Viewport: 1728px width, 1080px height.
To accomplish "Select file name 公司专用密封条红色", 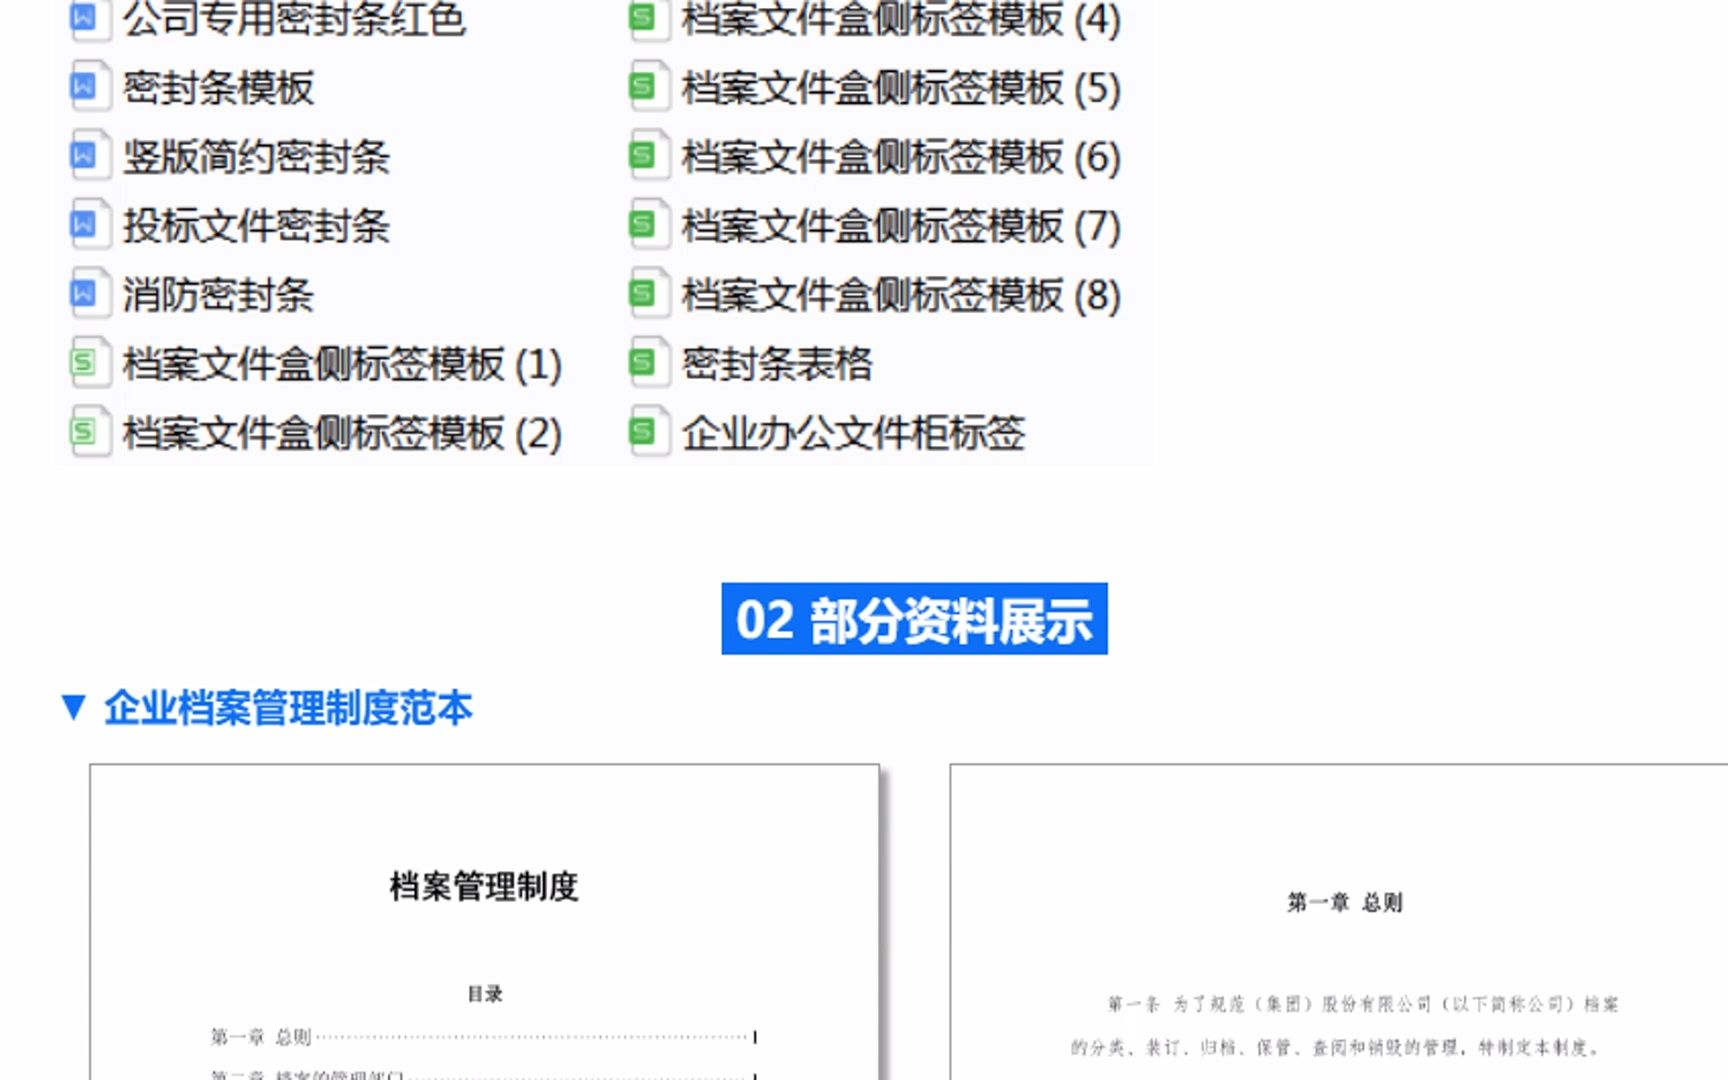I will click(295, 19).
